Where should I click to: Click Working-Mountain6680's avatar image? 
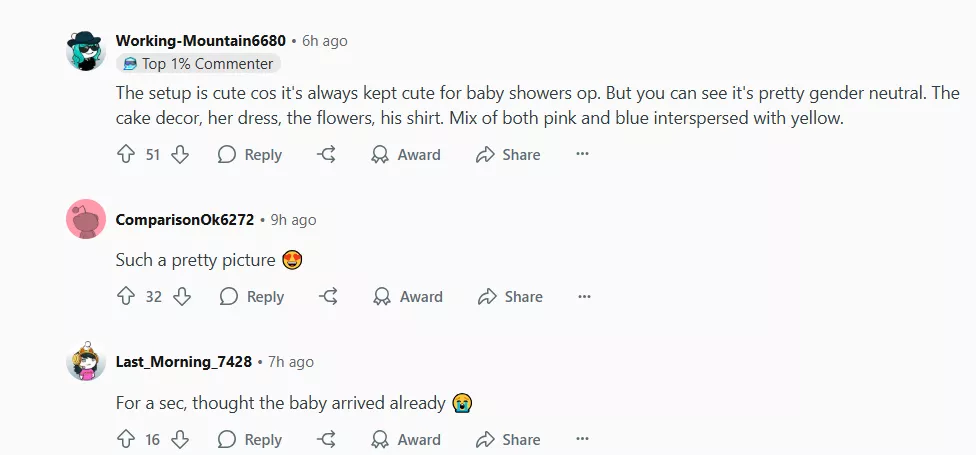(x=86, y=50)
